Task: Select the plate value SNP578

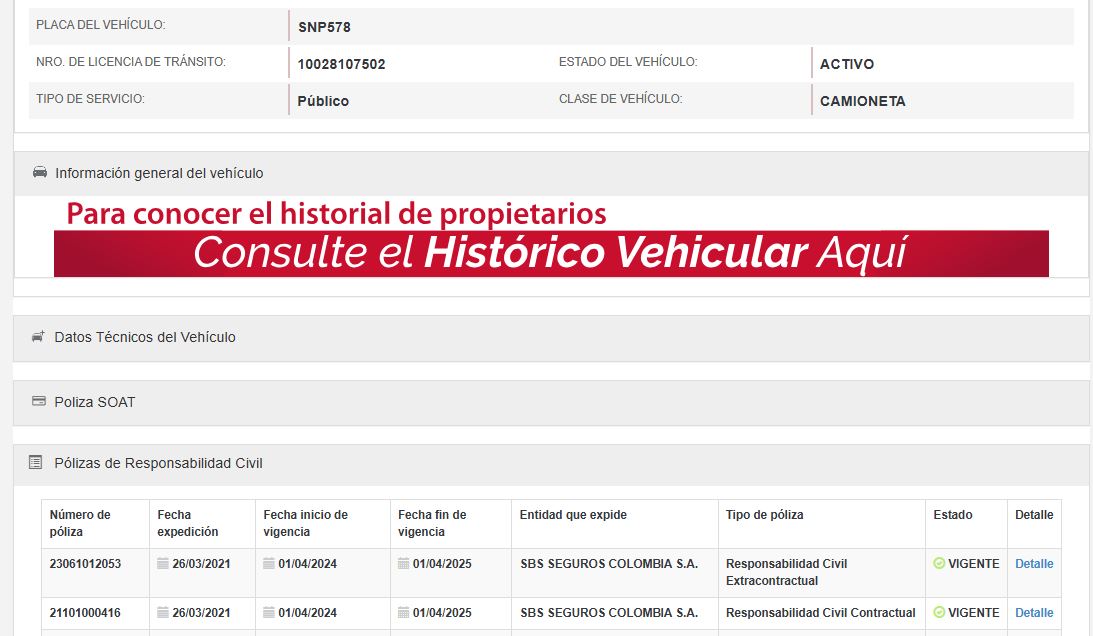Action: click(324, 27)
